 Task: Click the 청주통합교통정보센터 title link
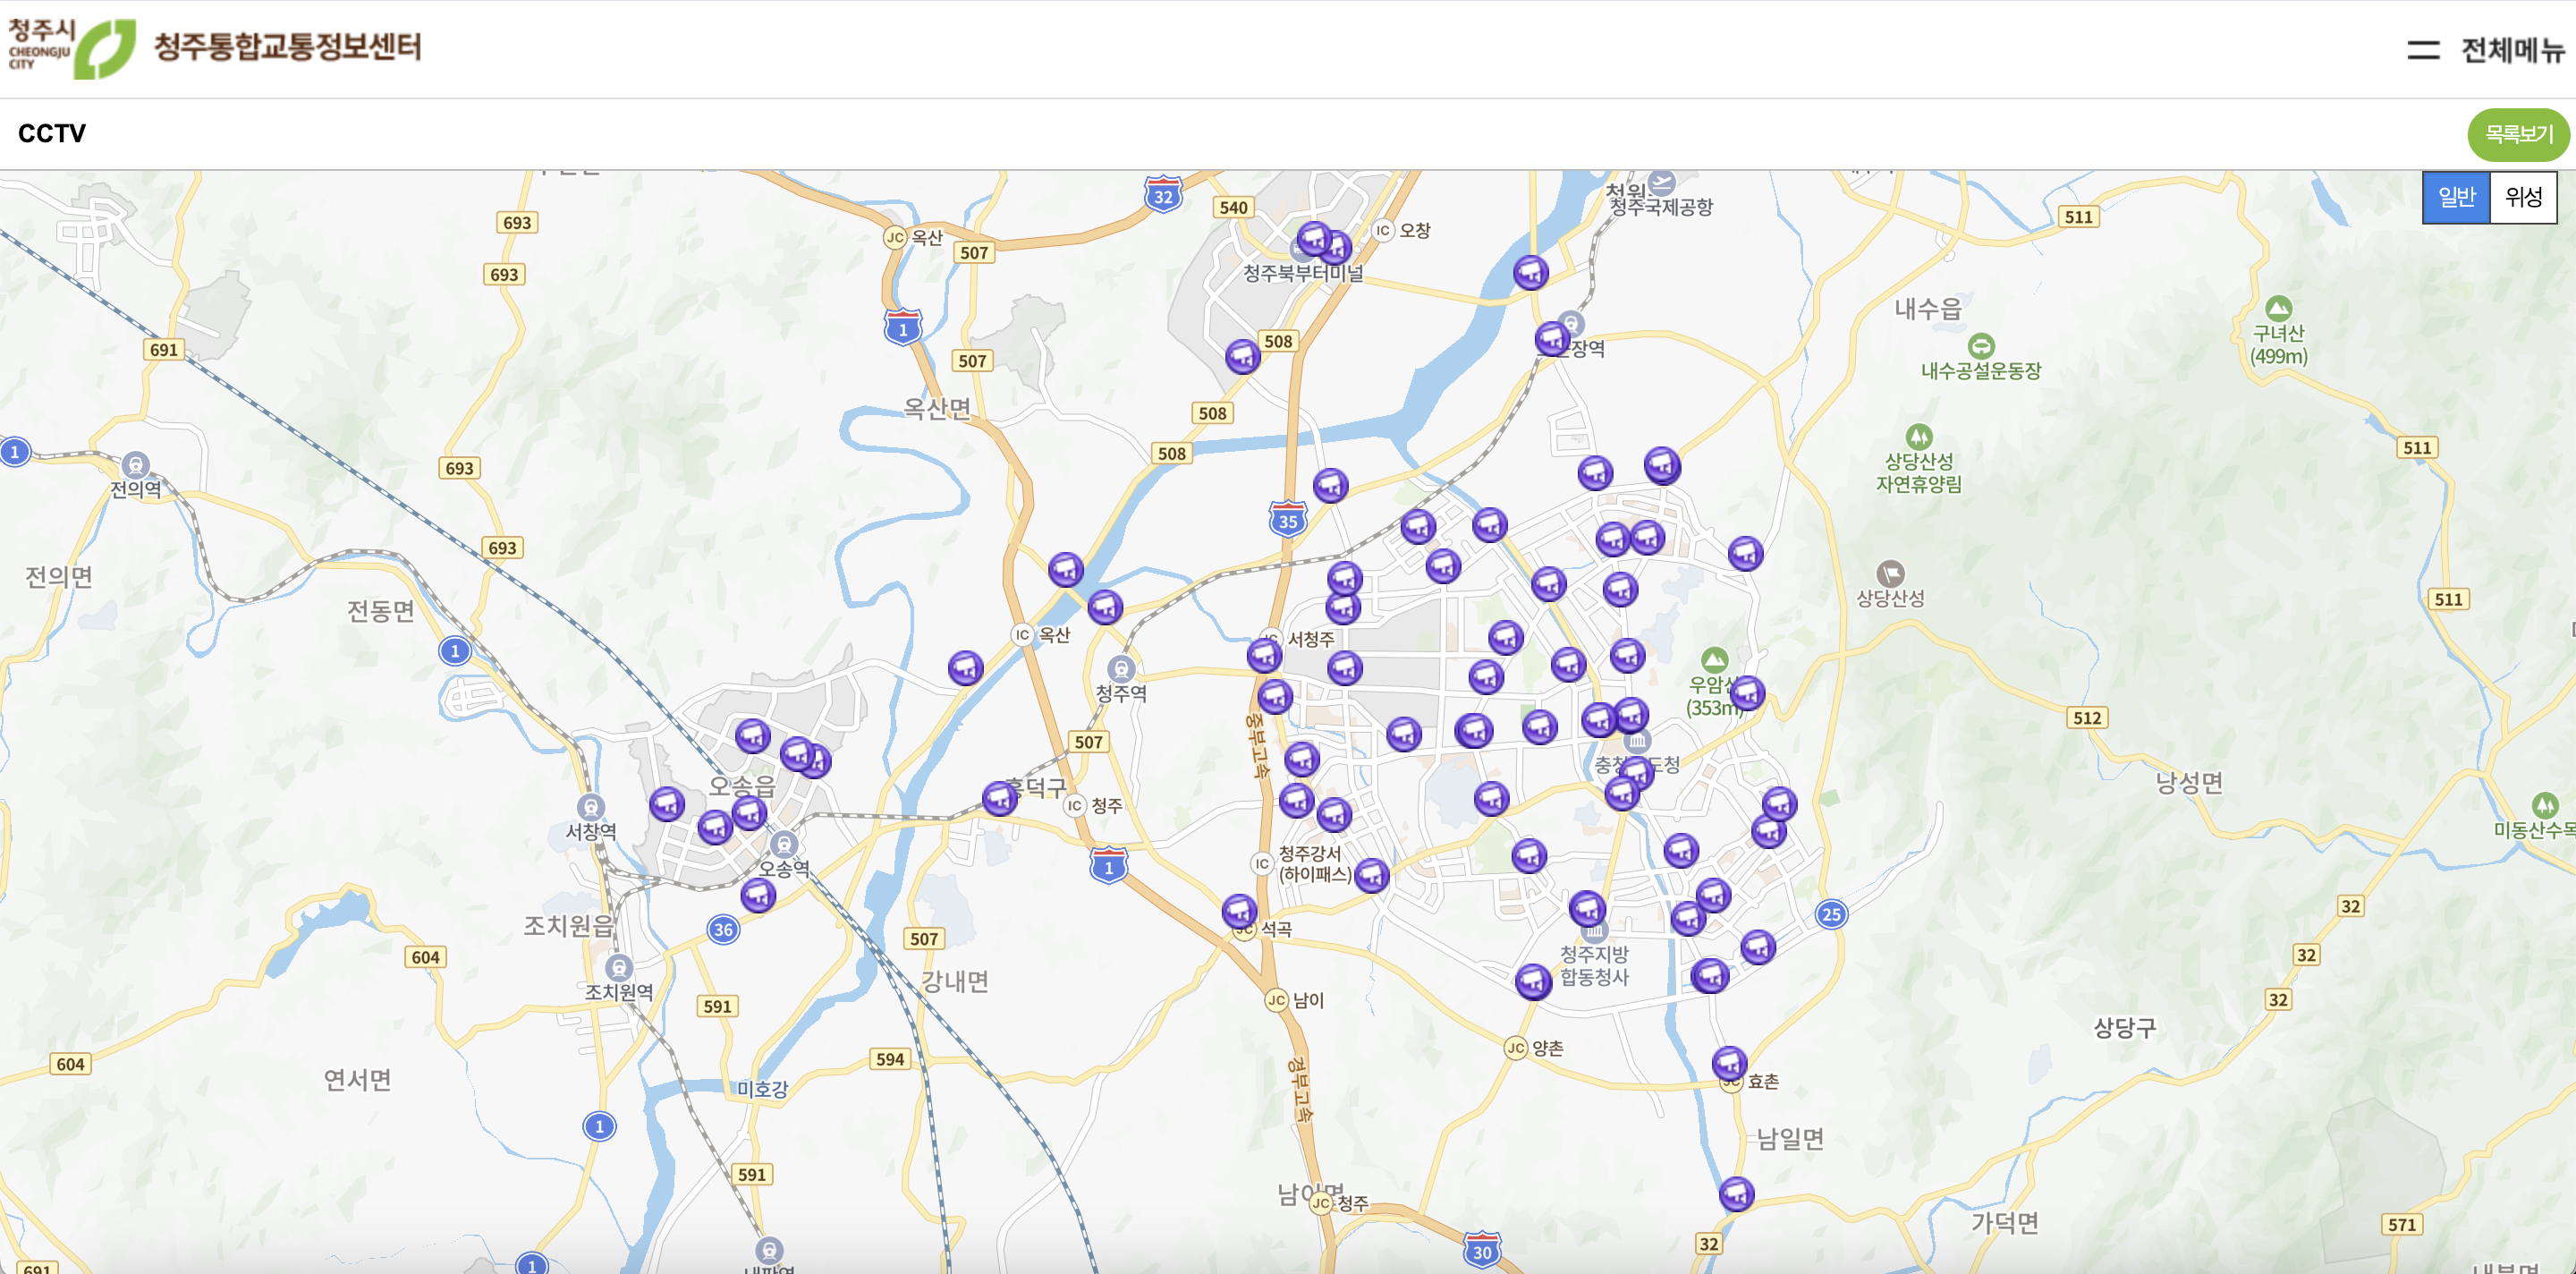pos(287,46)
